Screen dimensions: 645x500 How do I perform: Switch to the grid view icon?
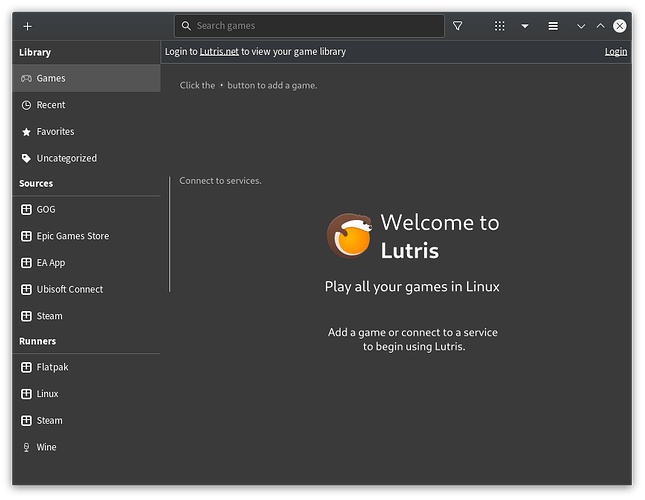[x=499, y=26]
